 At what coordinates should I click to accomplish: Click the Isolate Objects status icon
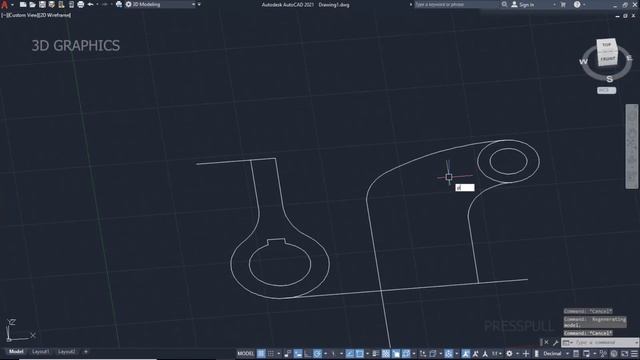603,353
